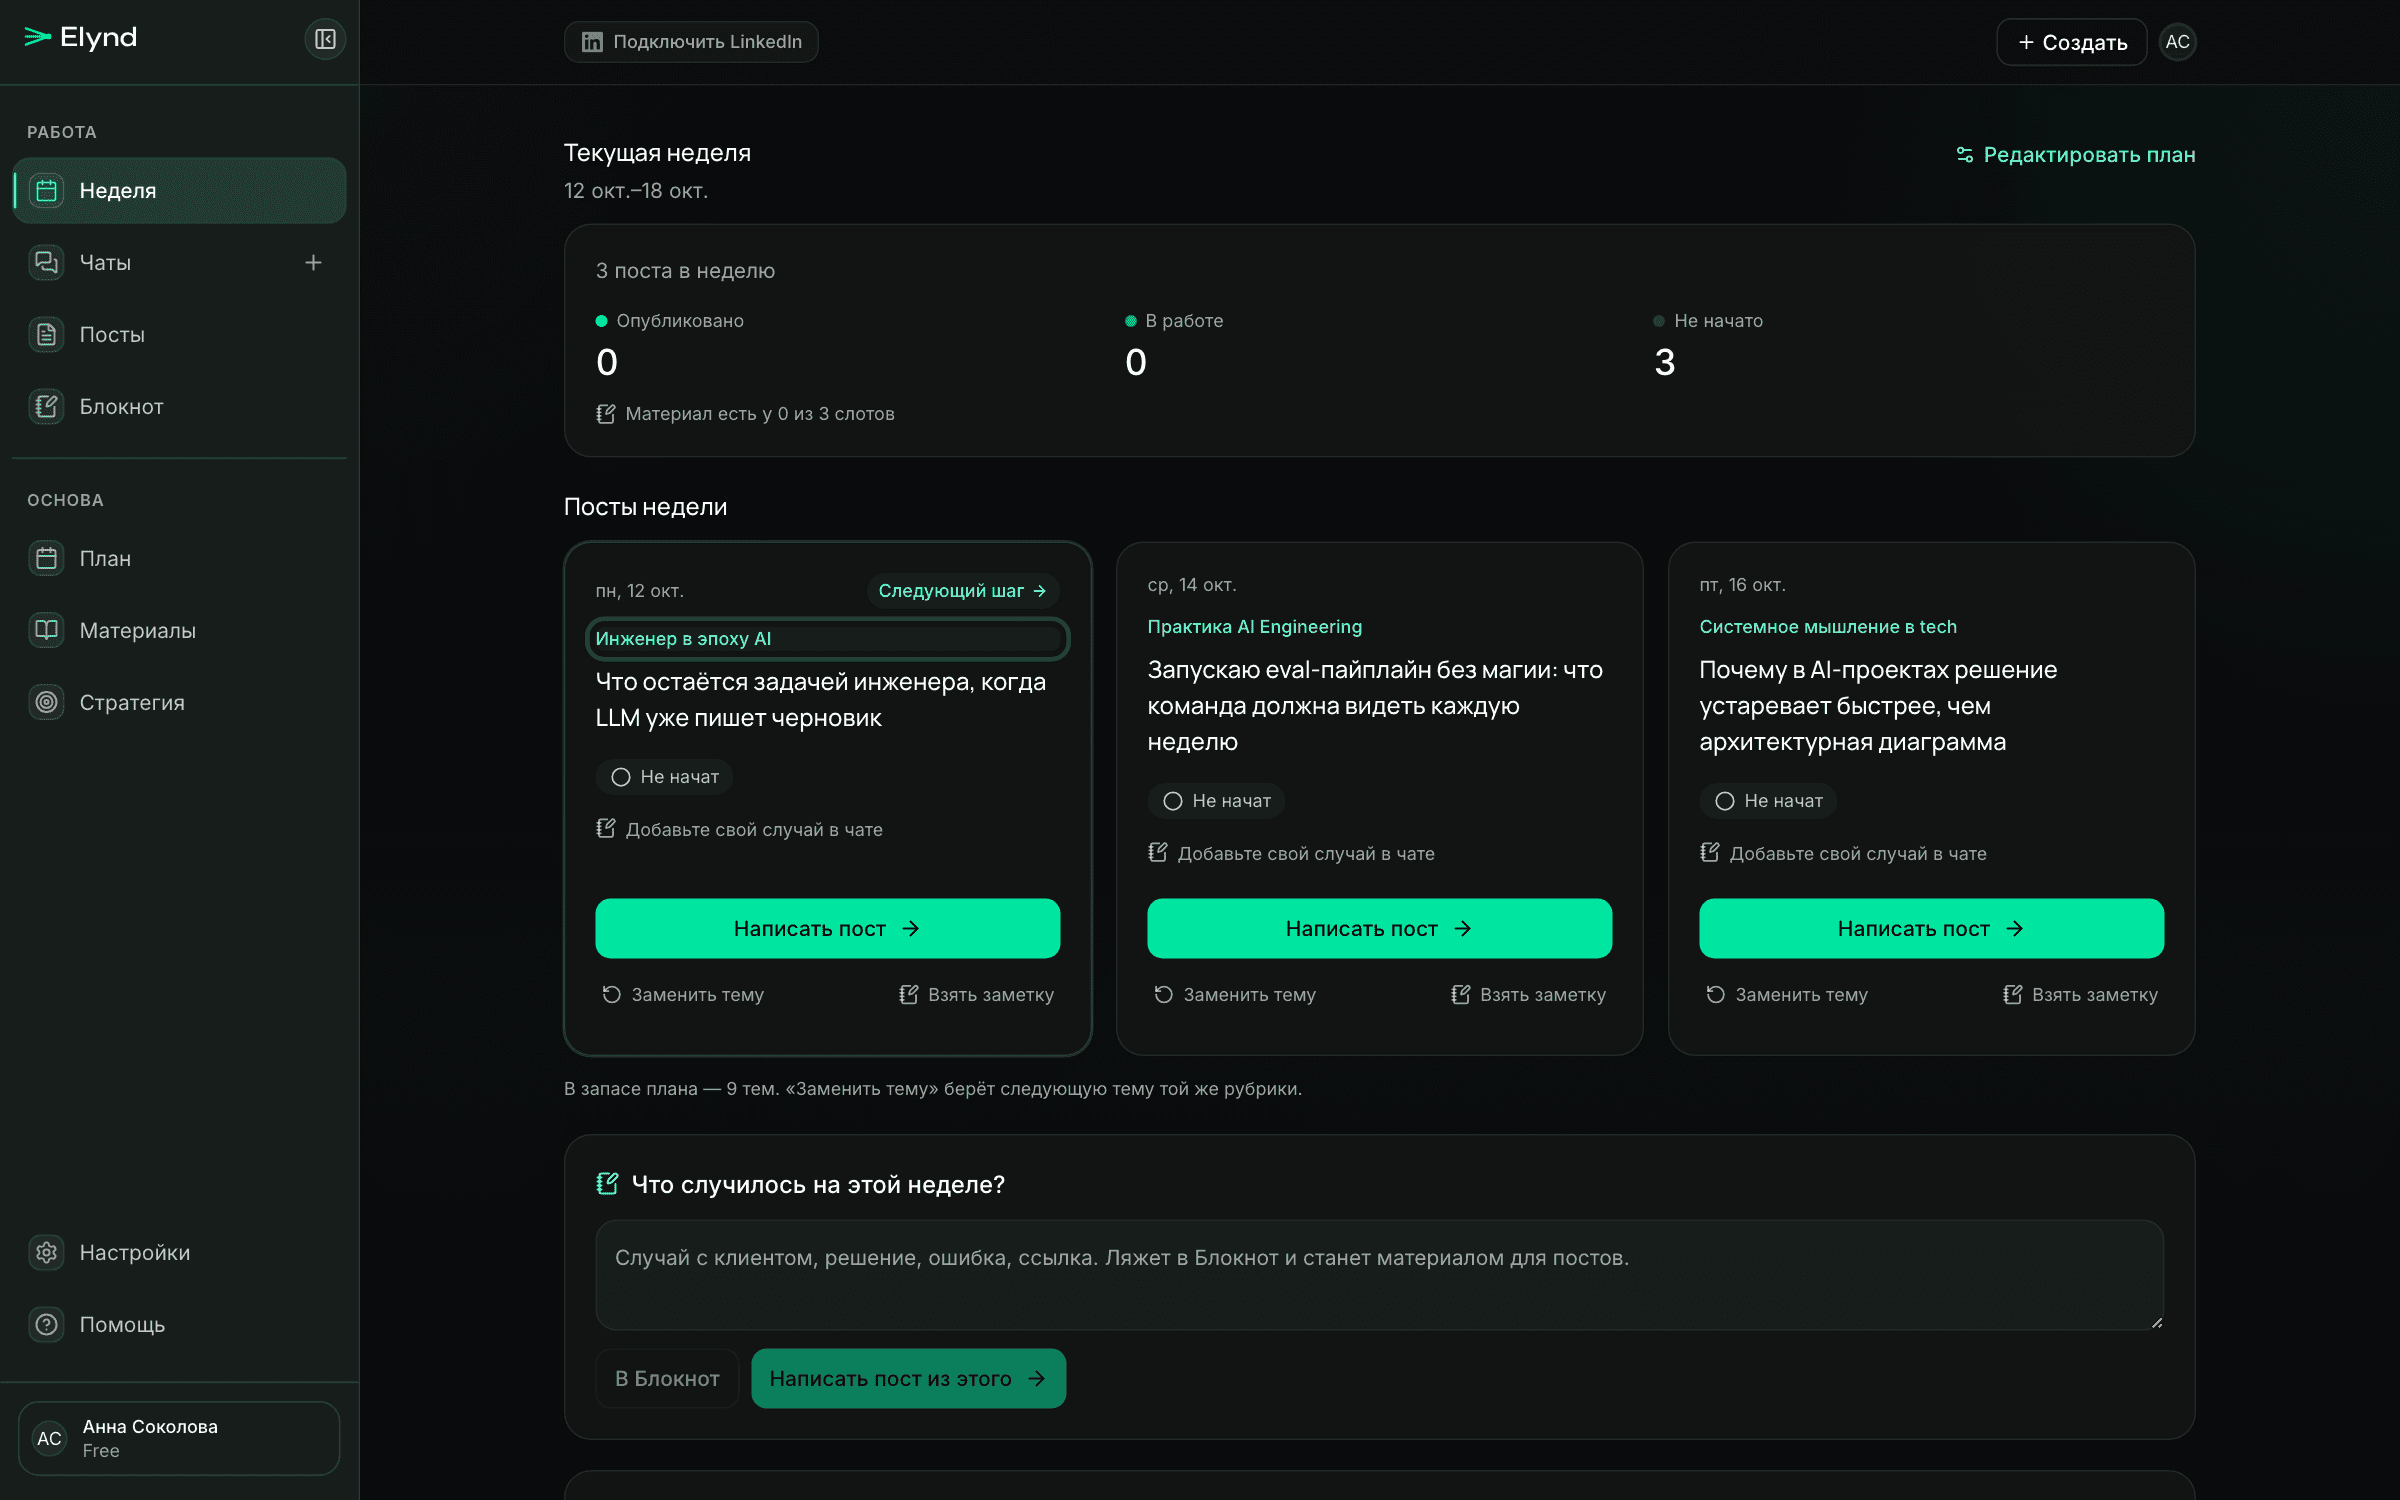Click the LinkedIn icon in header
This screenshot has height=1500, width=2400.
592,42
